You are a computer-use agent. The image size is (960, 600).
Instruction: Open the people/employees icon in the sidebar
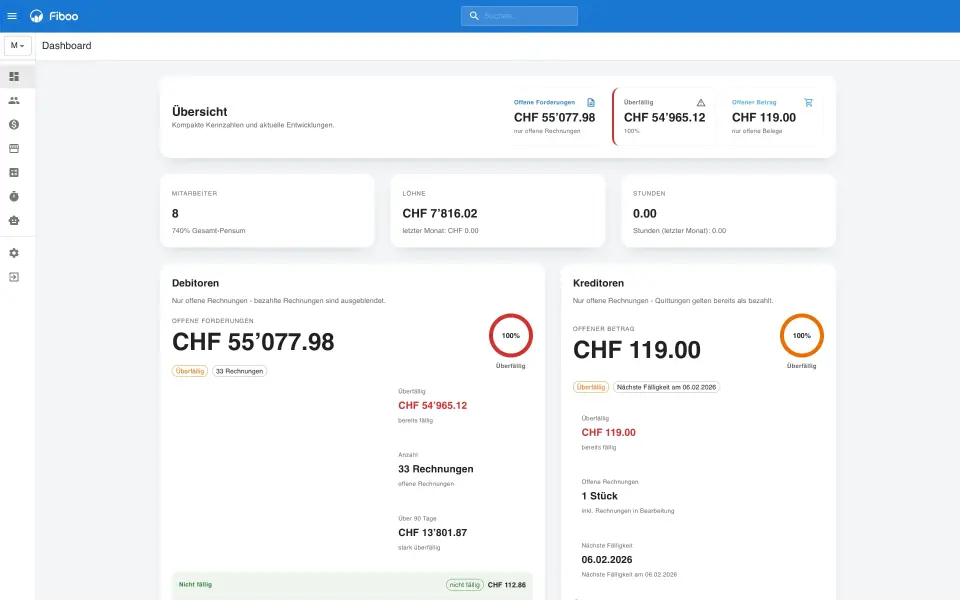pos(14,100)
